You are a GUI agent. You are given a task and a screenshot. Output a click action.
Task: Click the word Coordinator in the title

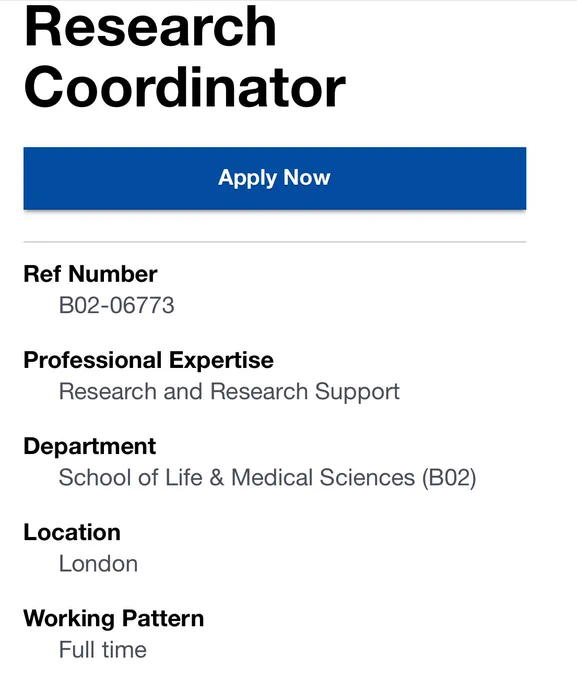coord(185,87)
